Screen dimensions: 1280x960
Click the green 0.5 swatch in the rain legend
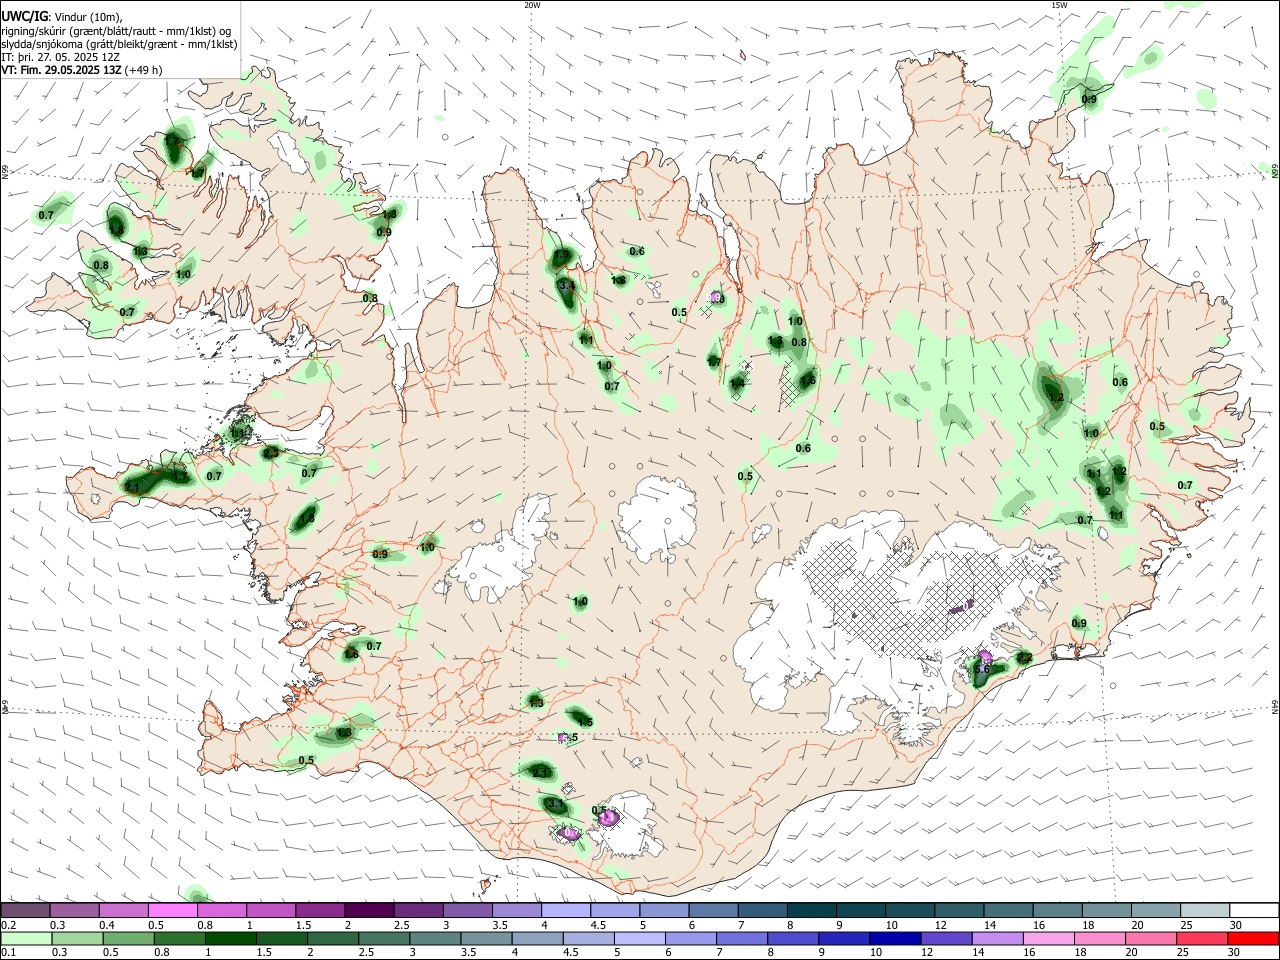tap(128, 939)
